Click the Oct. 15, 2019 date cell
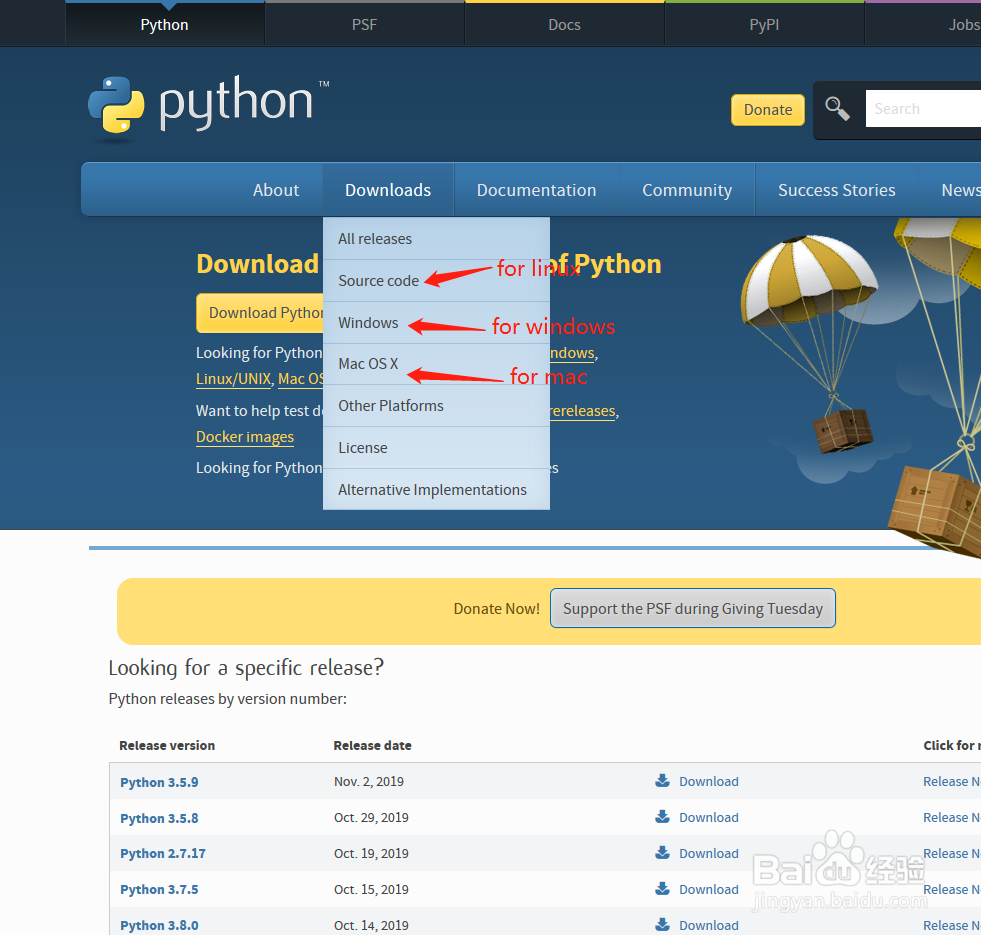981x935 pixels. 371,889
